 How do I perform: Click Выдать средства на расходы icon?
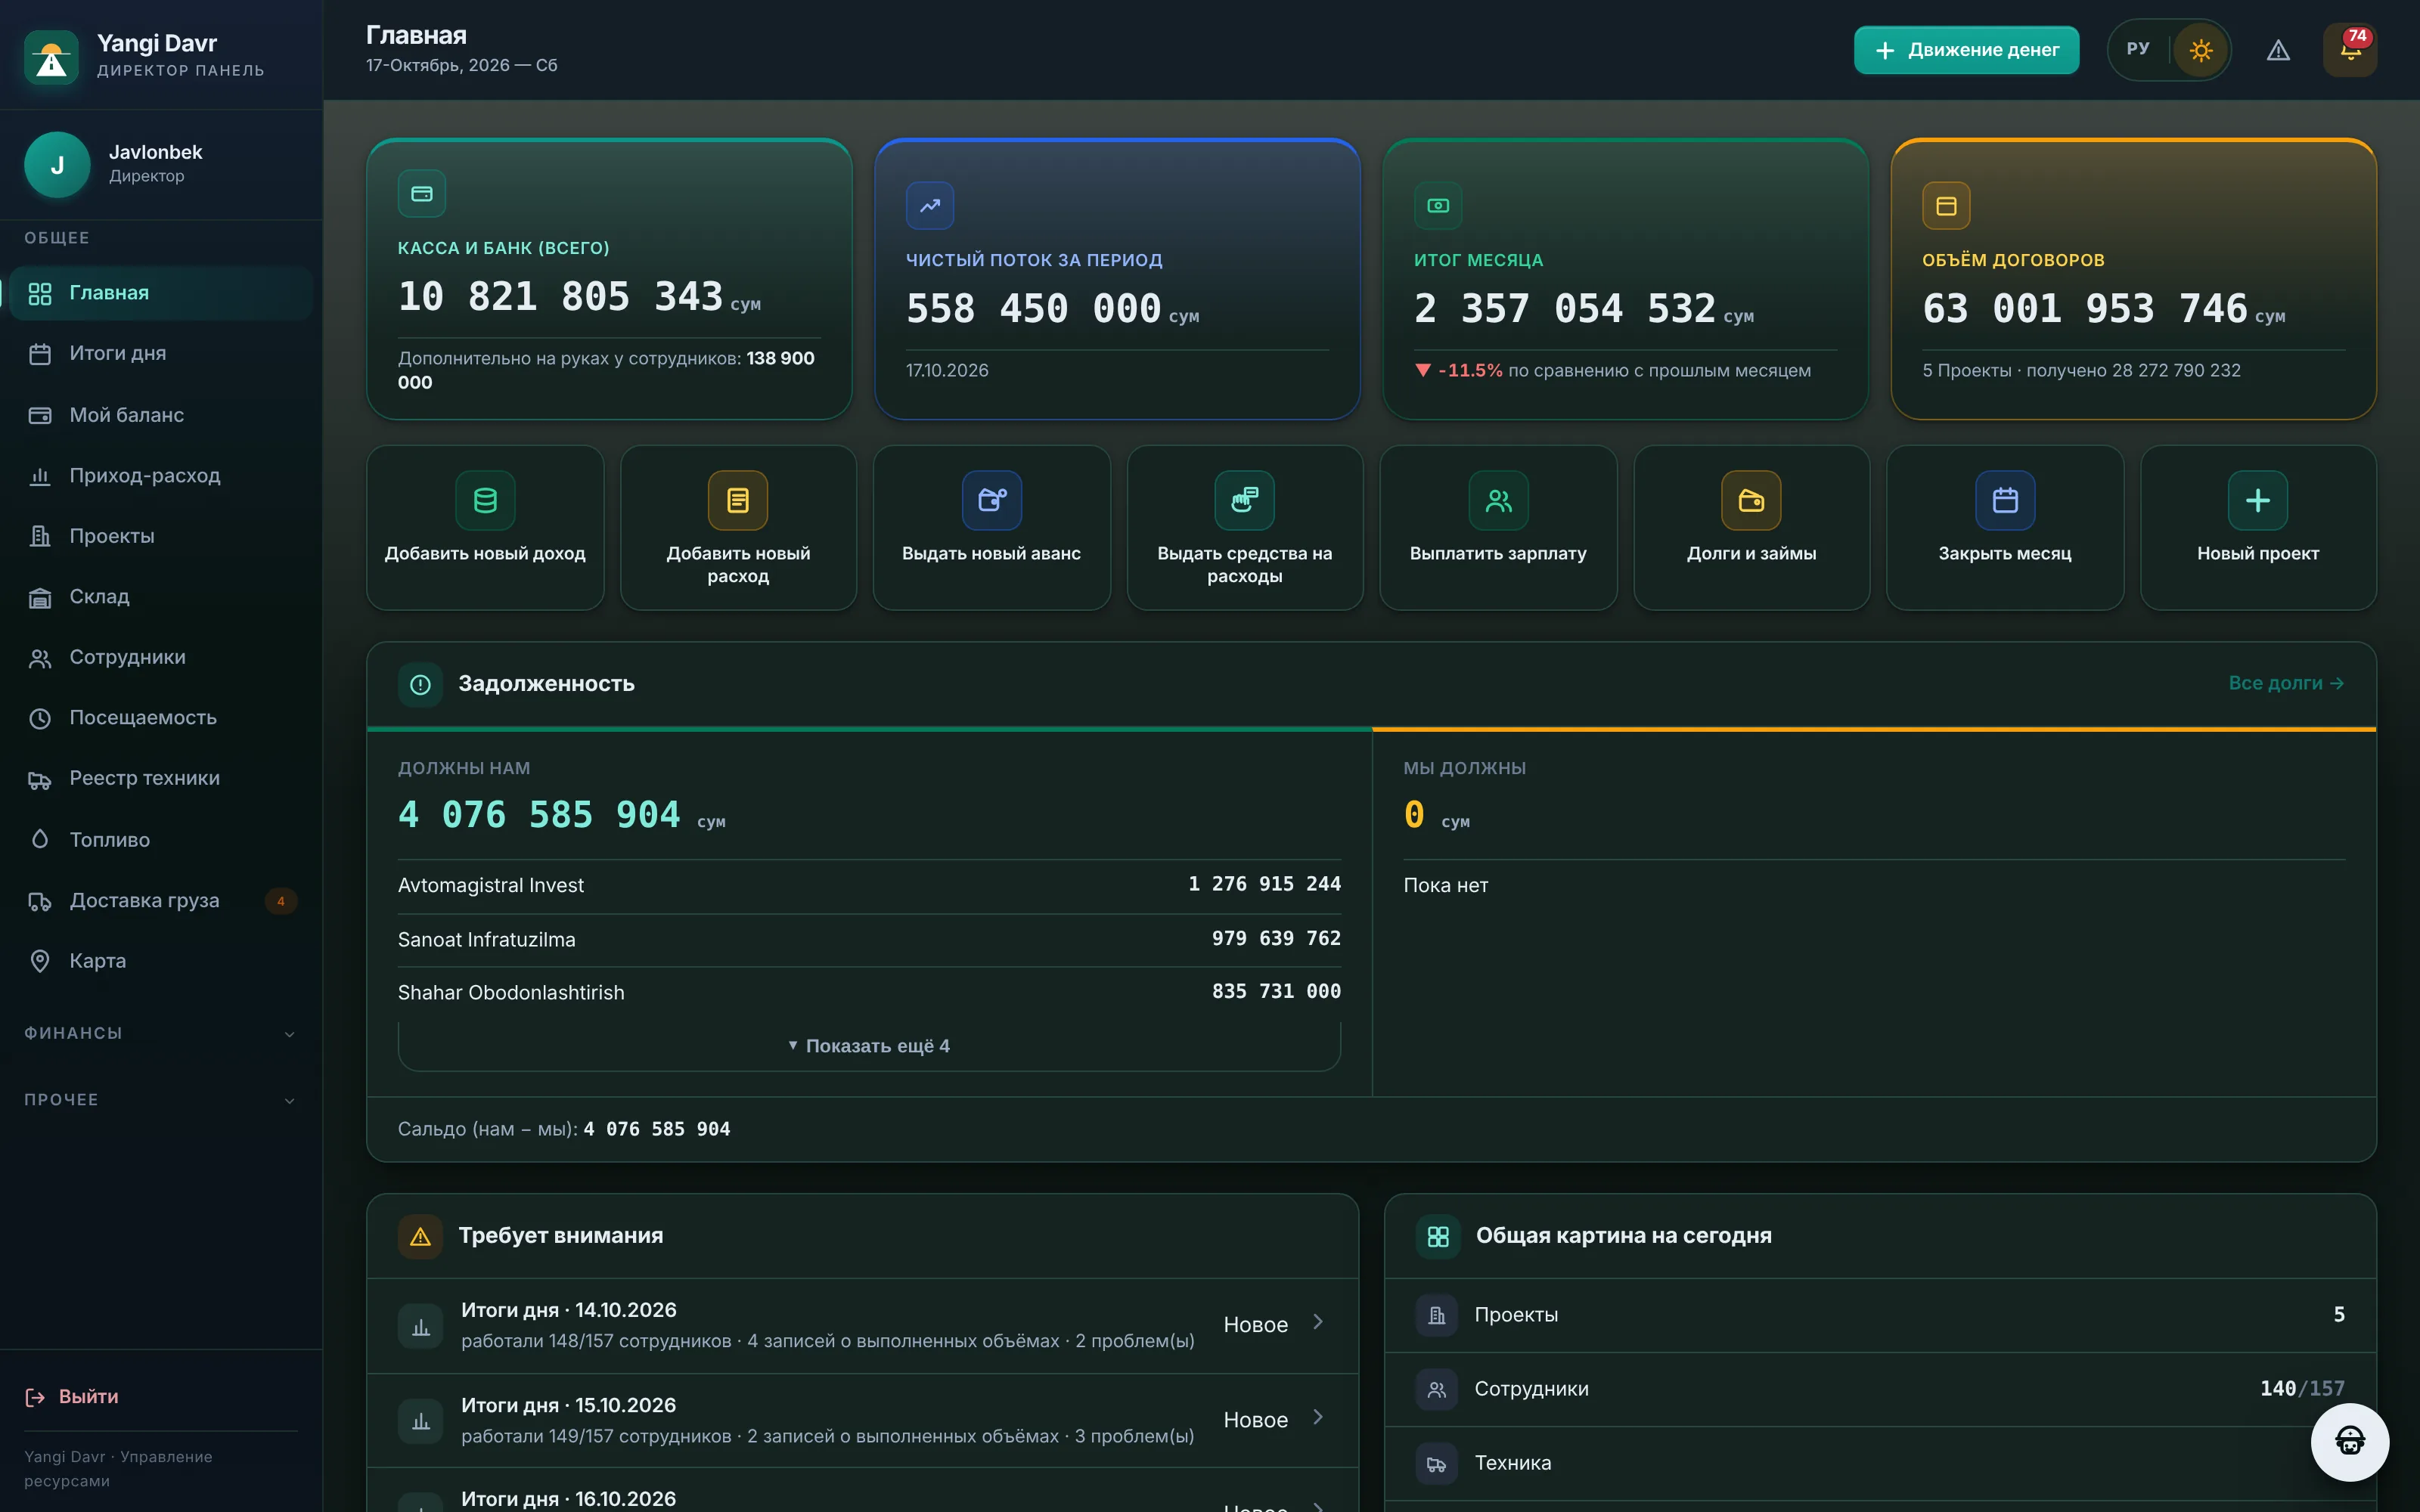tap(1245, 500)
